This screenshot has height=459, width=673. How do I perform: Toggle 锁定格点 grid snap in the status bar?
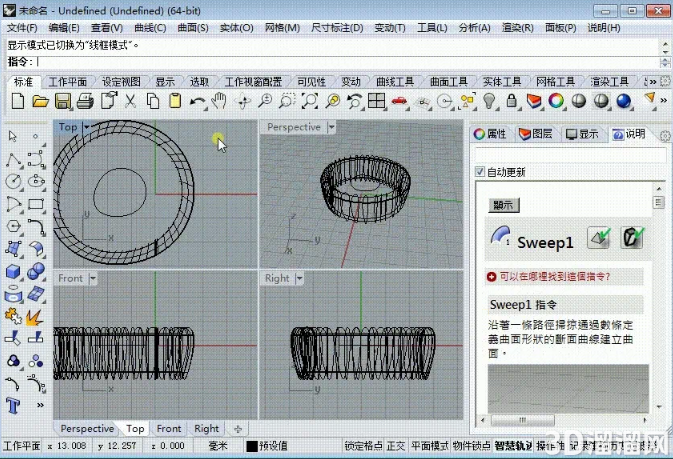click(x=363, y=446)
